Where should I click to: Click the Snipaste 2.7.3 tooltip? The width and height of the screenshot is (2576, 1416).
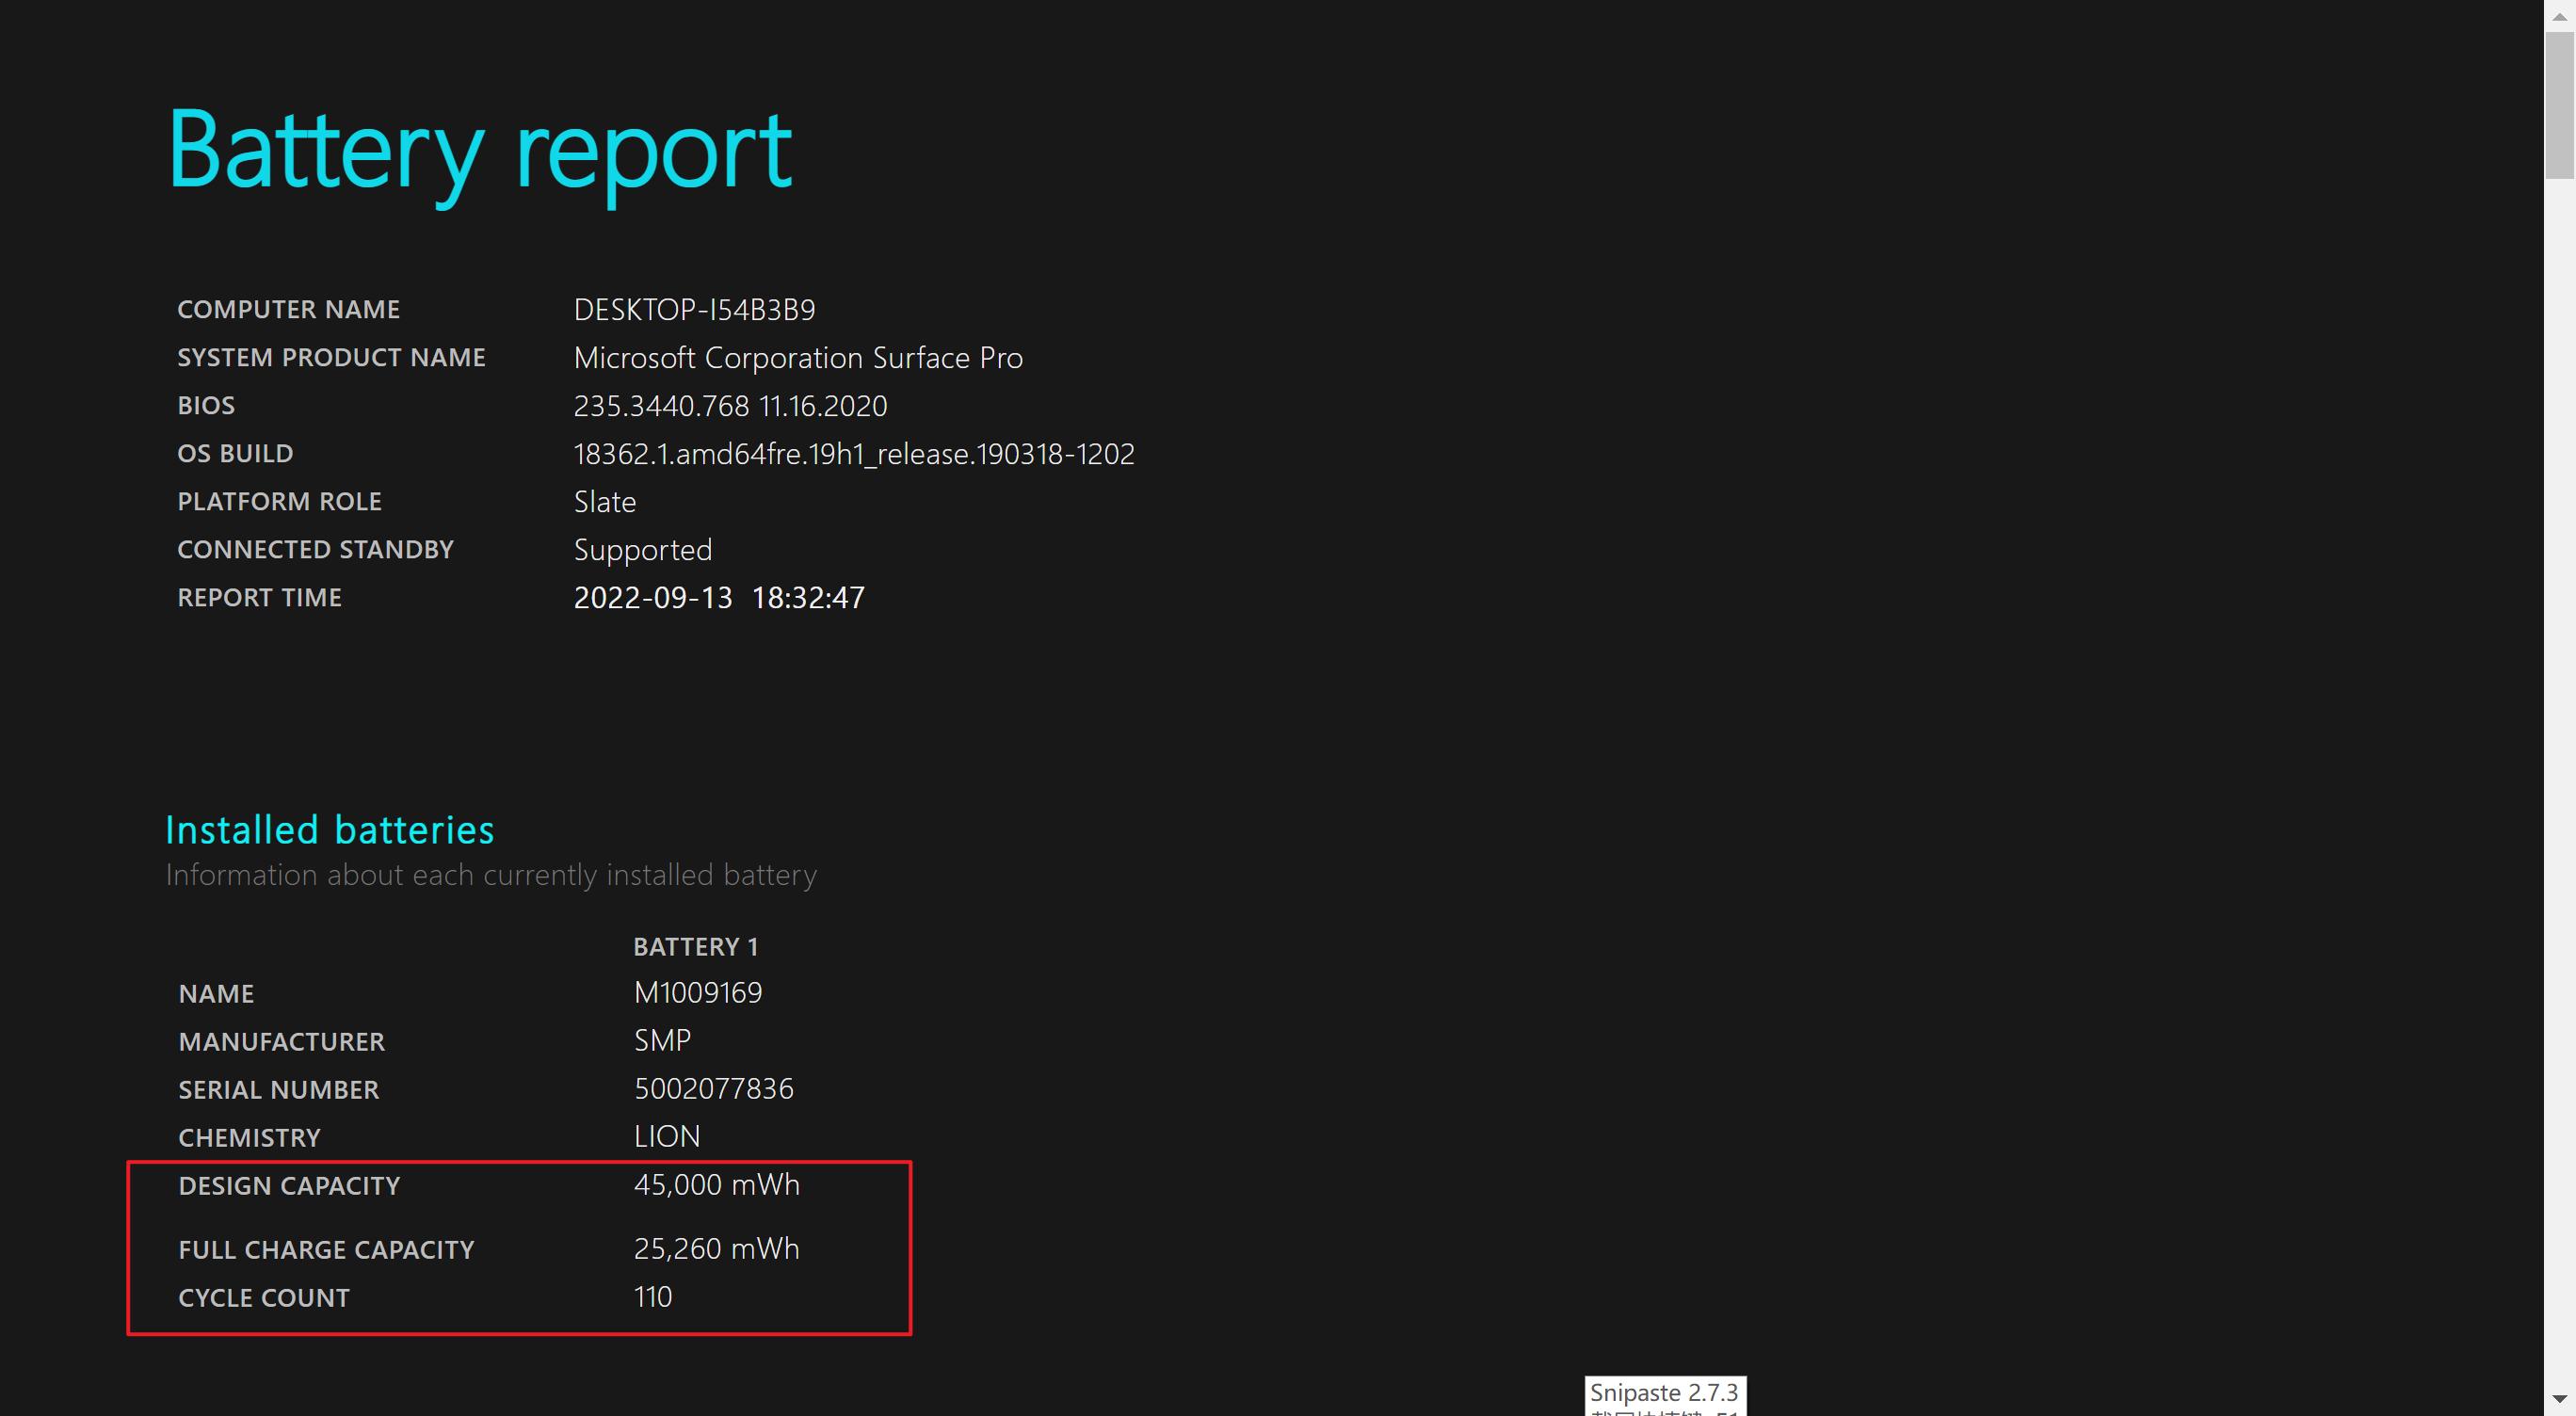pyautogui.click(x=1664, y=1394)
